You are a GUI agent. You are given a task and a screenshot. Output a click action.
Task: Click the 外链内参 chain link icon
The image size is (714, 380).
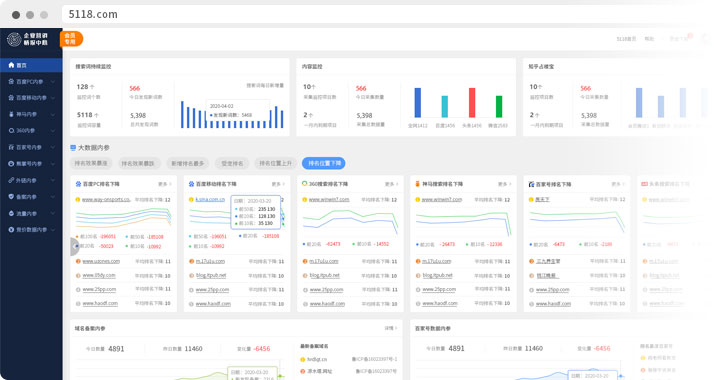click(x=11, y=180)
